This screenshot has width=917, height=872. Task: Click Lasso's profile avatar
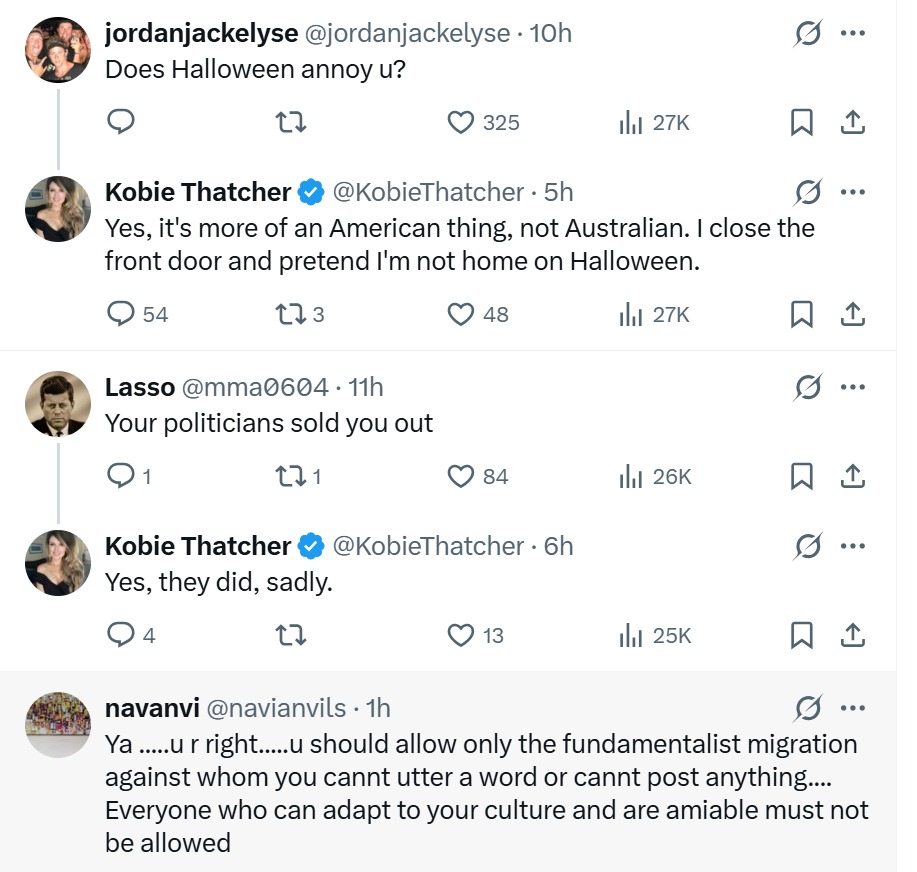click(58, 404)
